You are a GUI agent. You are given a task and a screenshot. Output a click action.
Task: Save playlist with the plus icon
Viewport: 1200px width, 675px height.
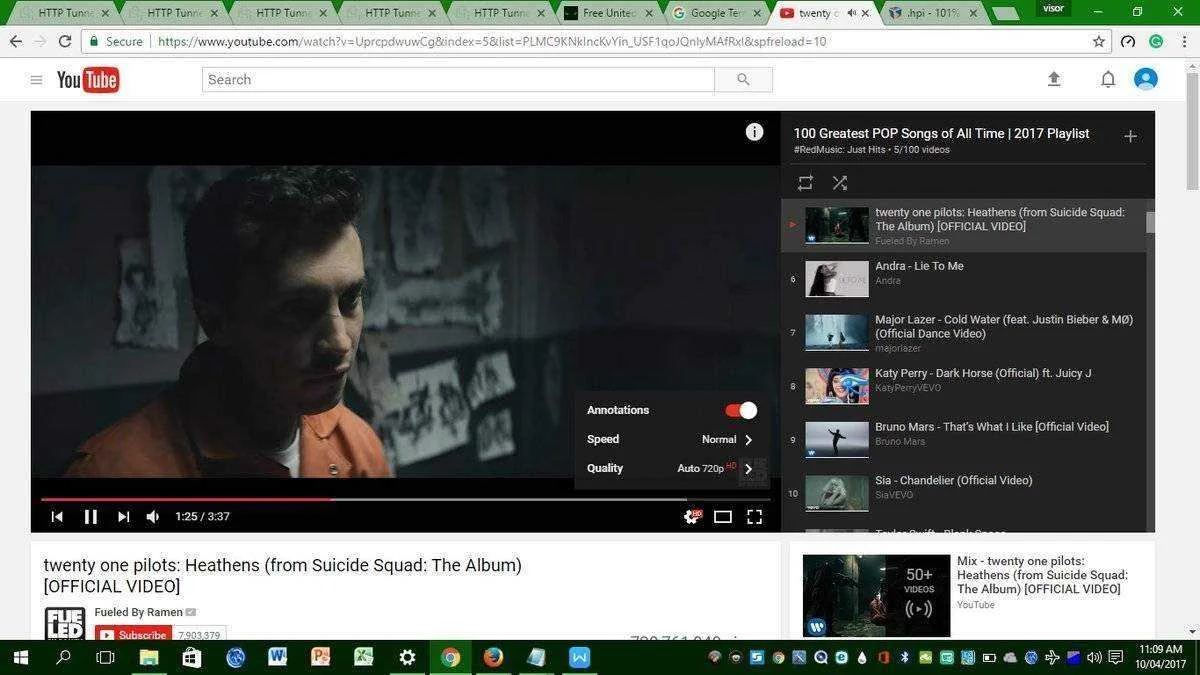1130,136
